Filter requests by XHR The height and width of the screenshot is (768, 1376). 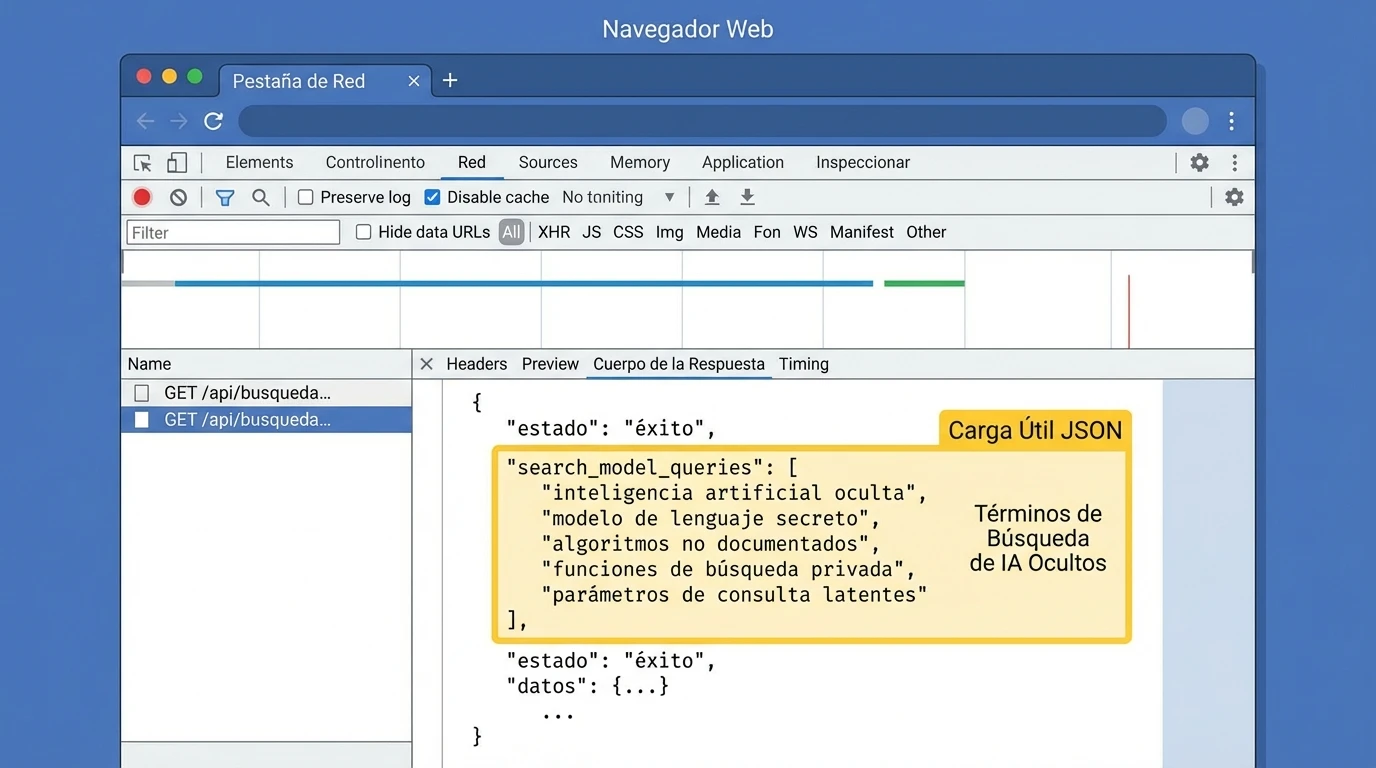coord(553,231)
